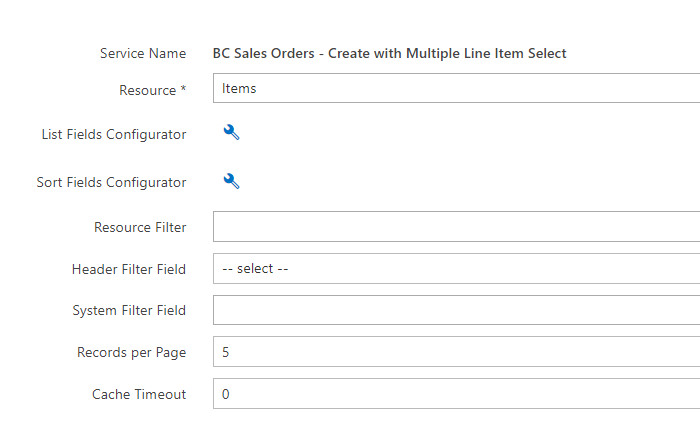Click into the empty Resource Filter field

[456, 227]
